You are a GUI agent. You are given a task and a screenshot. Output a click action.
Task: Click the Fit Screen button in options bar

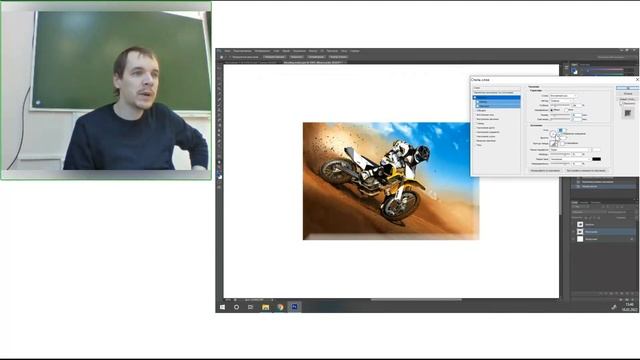pos(297,57)
